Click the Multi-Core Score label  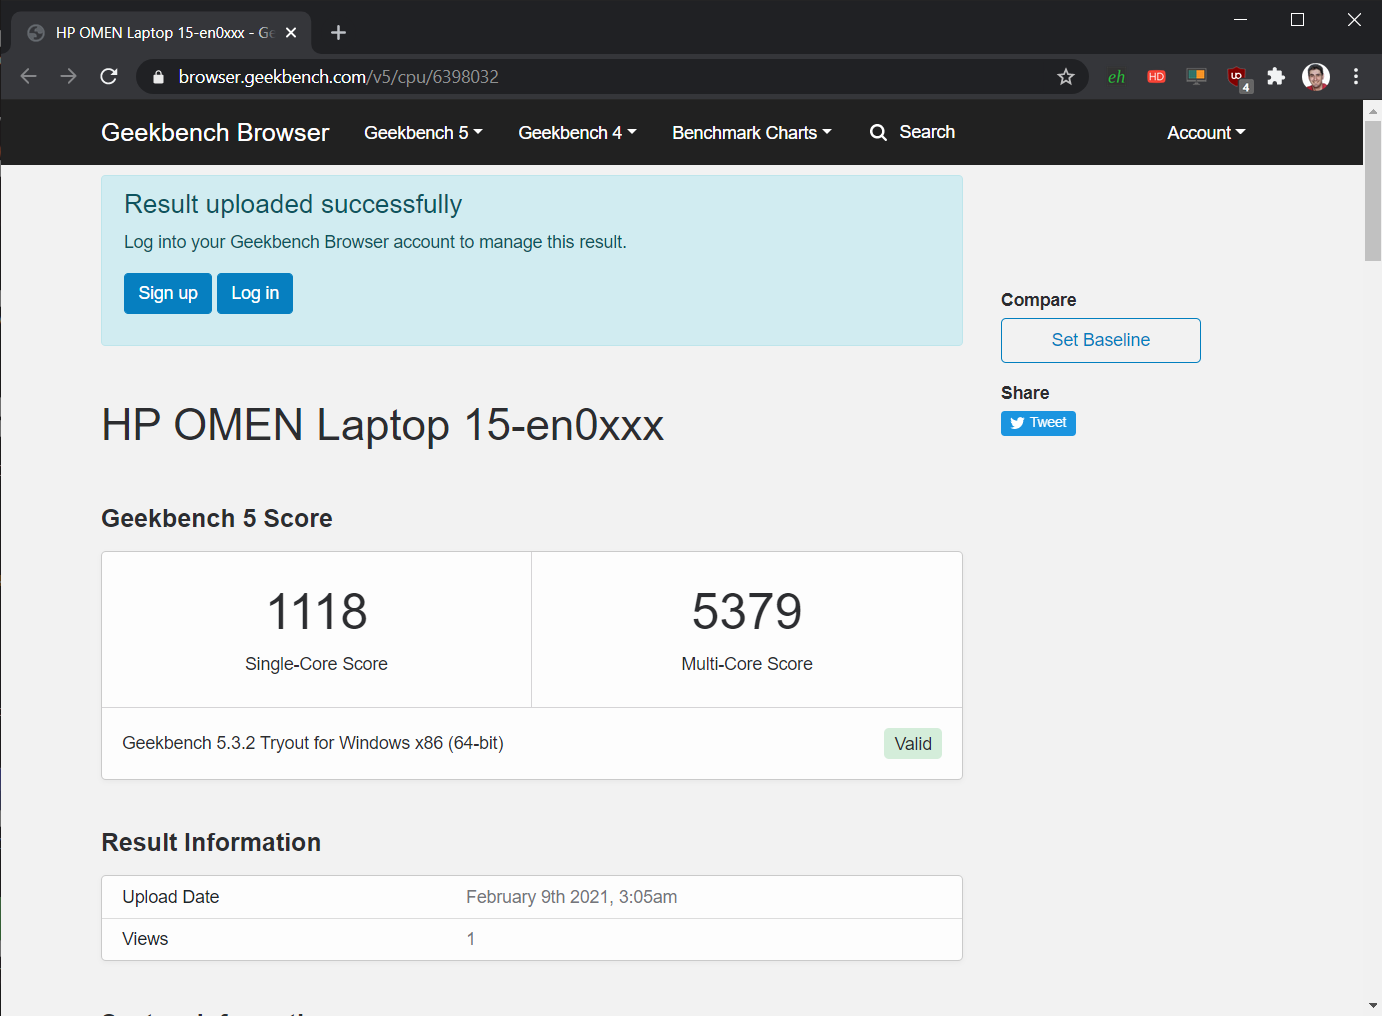(x=747, y=664)
